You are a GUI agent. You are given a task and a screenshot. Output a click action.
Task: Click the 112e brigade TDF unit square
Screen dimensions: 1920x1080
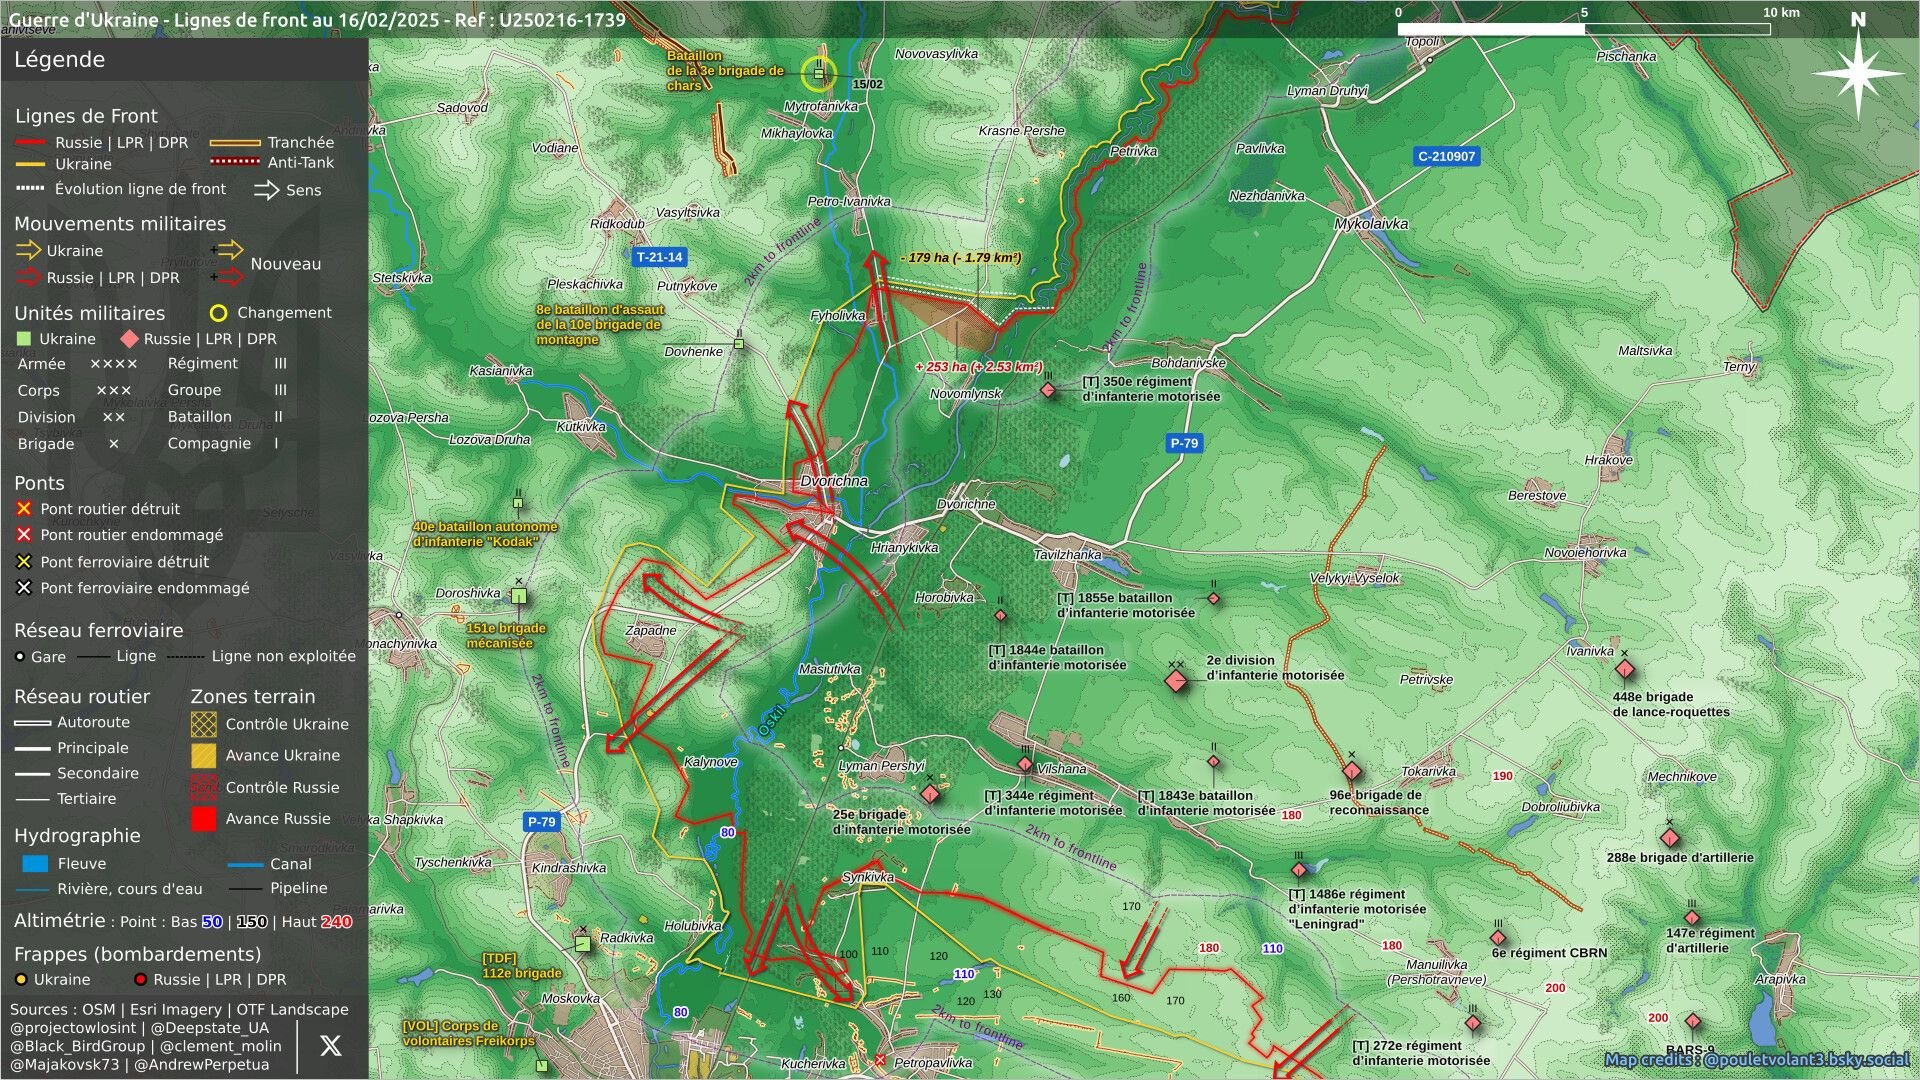(583, 944)
